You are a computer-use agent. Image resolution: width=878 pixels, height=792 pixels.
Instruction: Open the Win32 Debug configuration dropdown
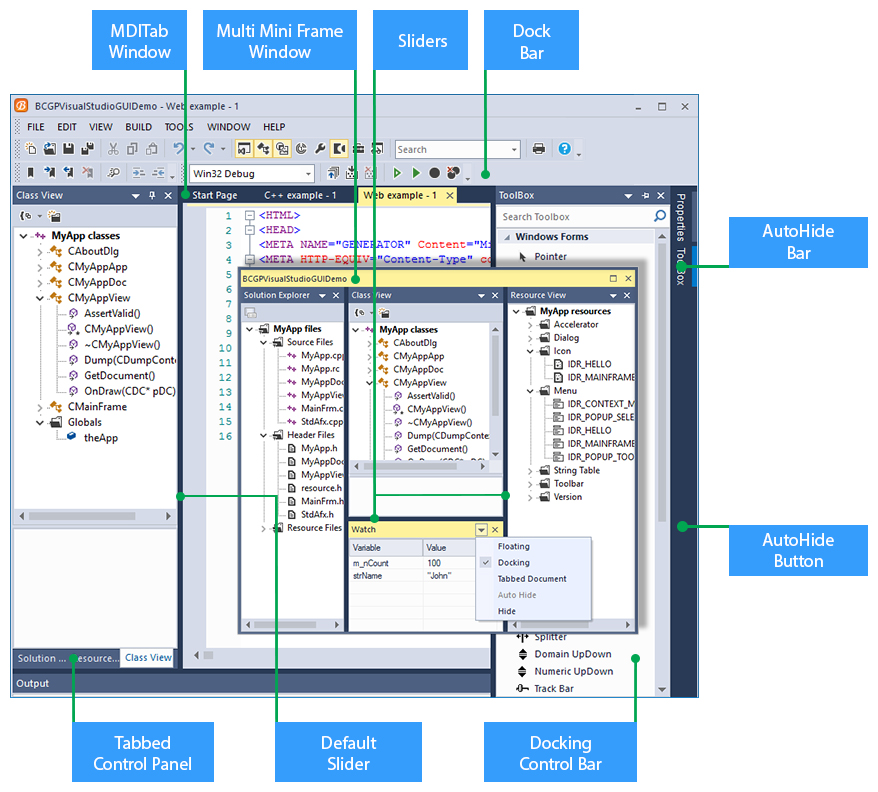point(252,174)
